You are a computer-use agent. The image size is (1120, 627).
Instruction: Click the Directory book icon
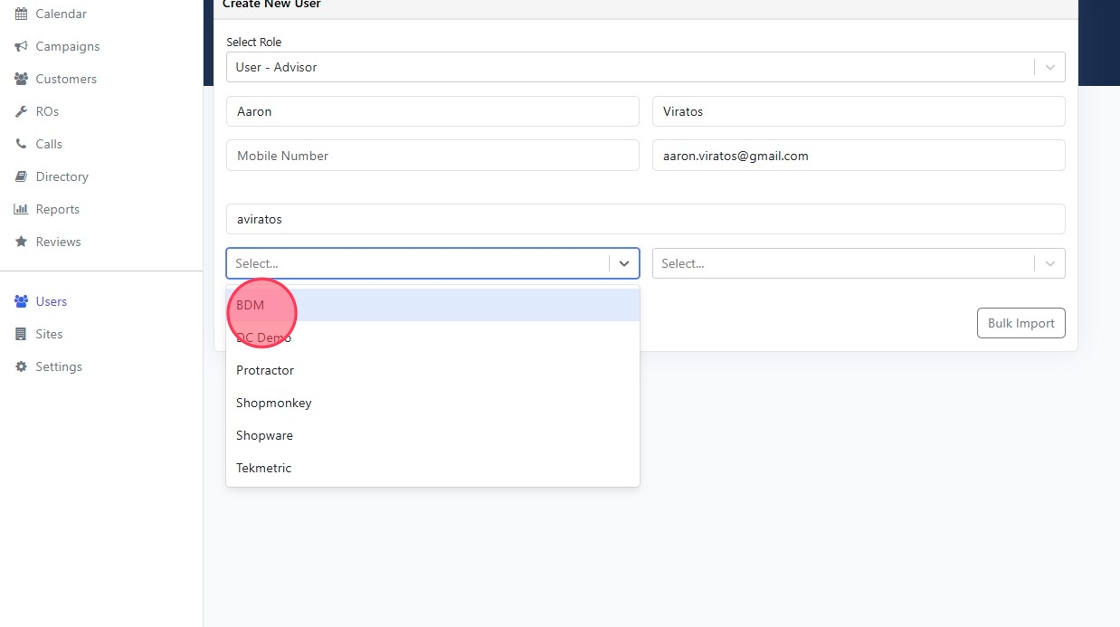(21, 176)
